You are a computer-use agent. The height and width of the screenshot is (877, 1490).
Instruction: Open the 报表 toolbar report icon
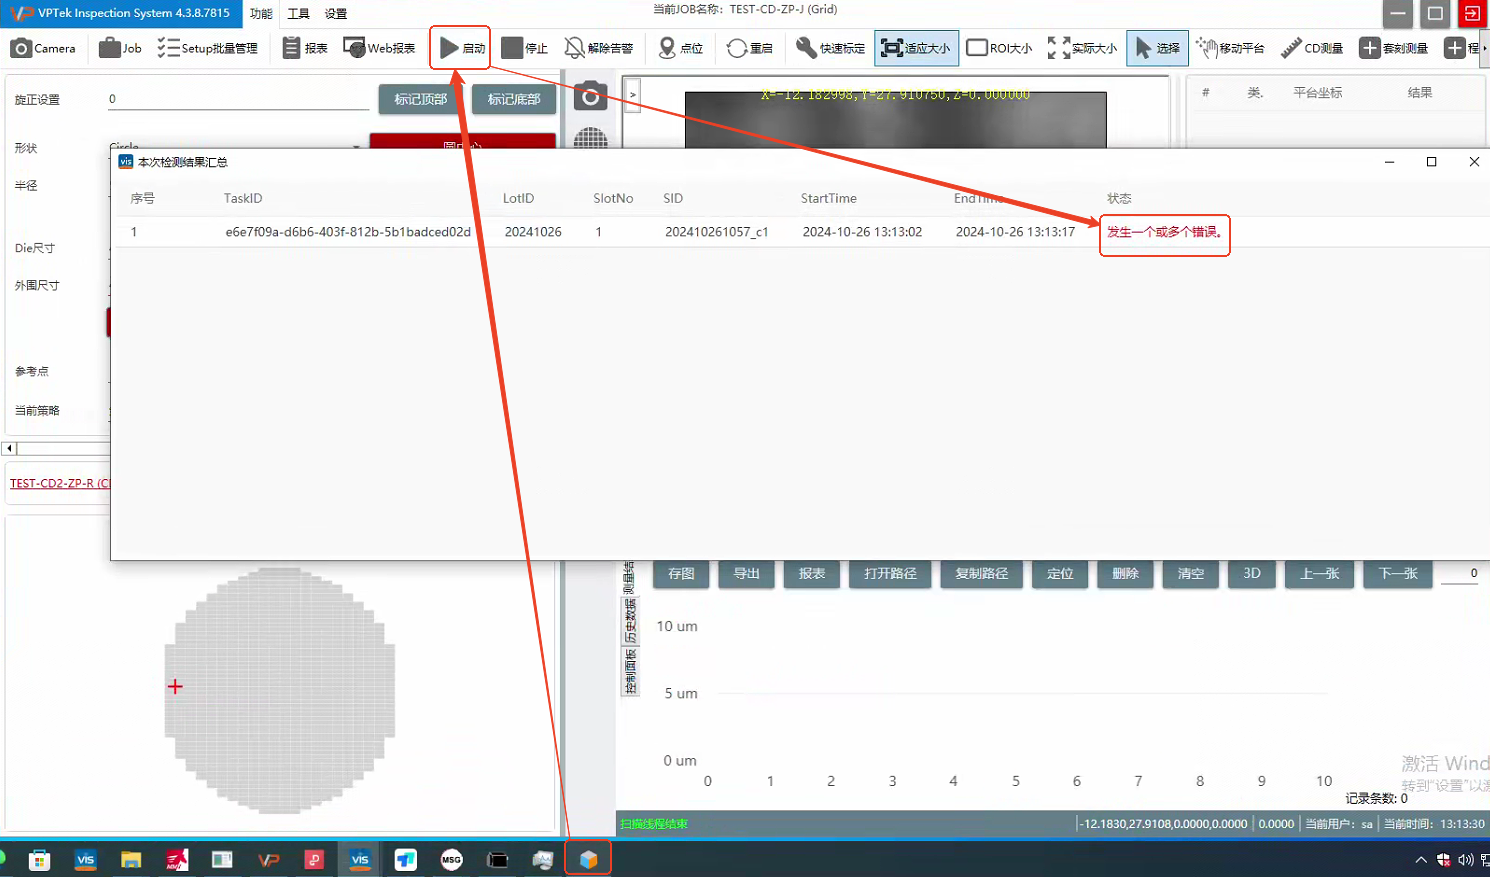[305, 48]
